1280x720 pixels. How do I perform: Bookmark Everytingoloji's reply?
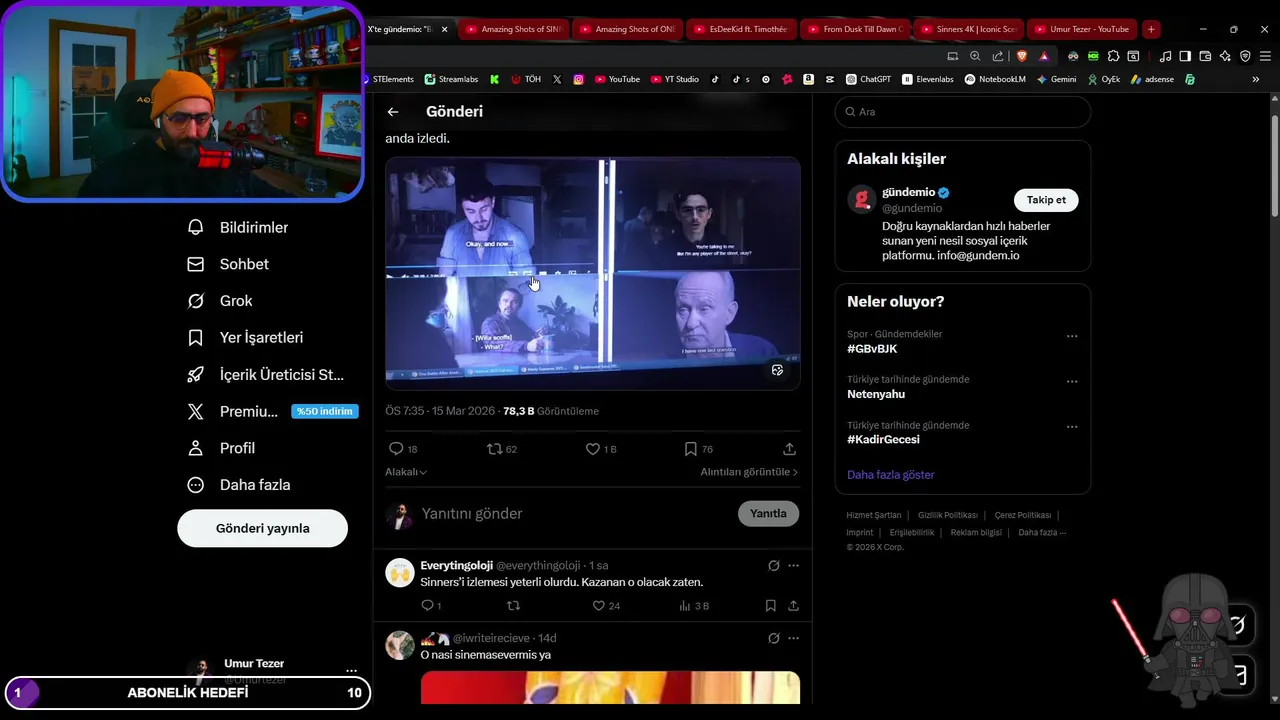pos(770,606)
